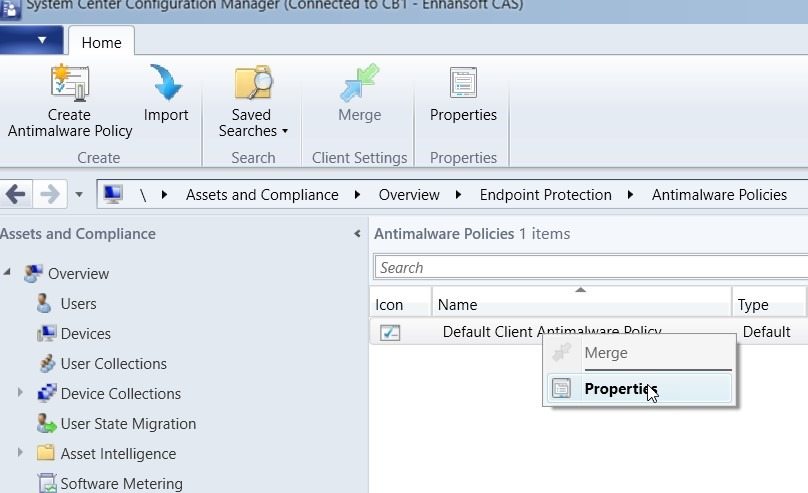Expand the Device Collections node
Viewport: 808px width, 493px height.
[20, 393]
